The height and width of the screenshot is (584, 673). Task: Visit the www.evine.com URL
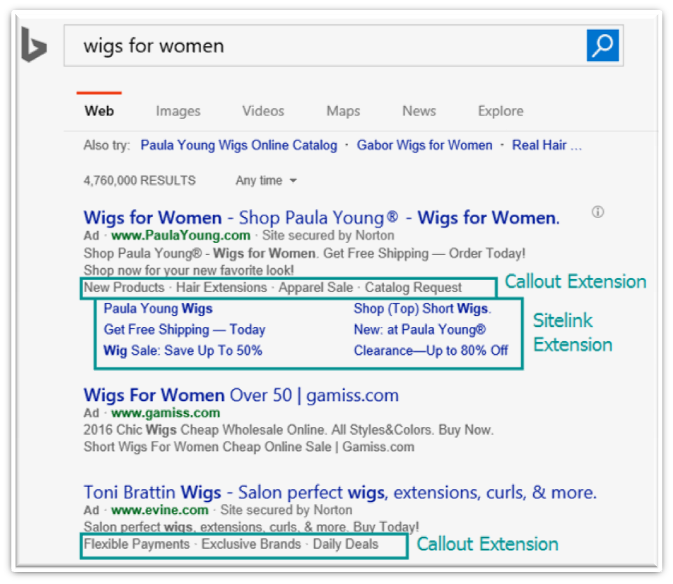coord(160,510)
